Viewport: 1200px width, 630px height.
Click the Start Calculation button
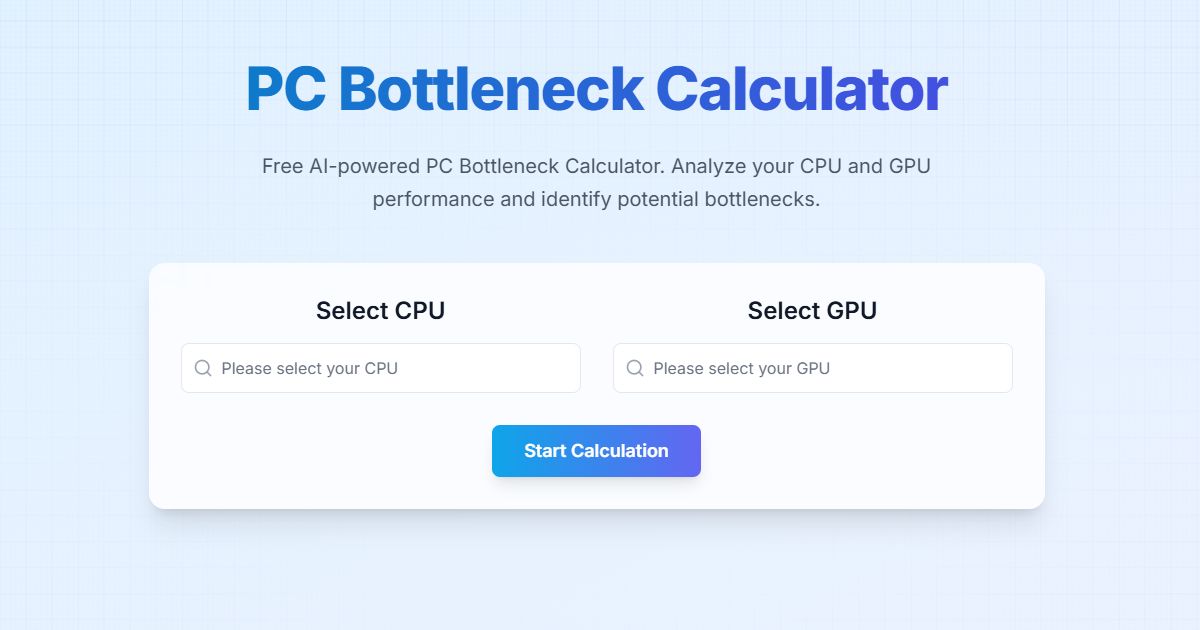[596, 451]
